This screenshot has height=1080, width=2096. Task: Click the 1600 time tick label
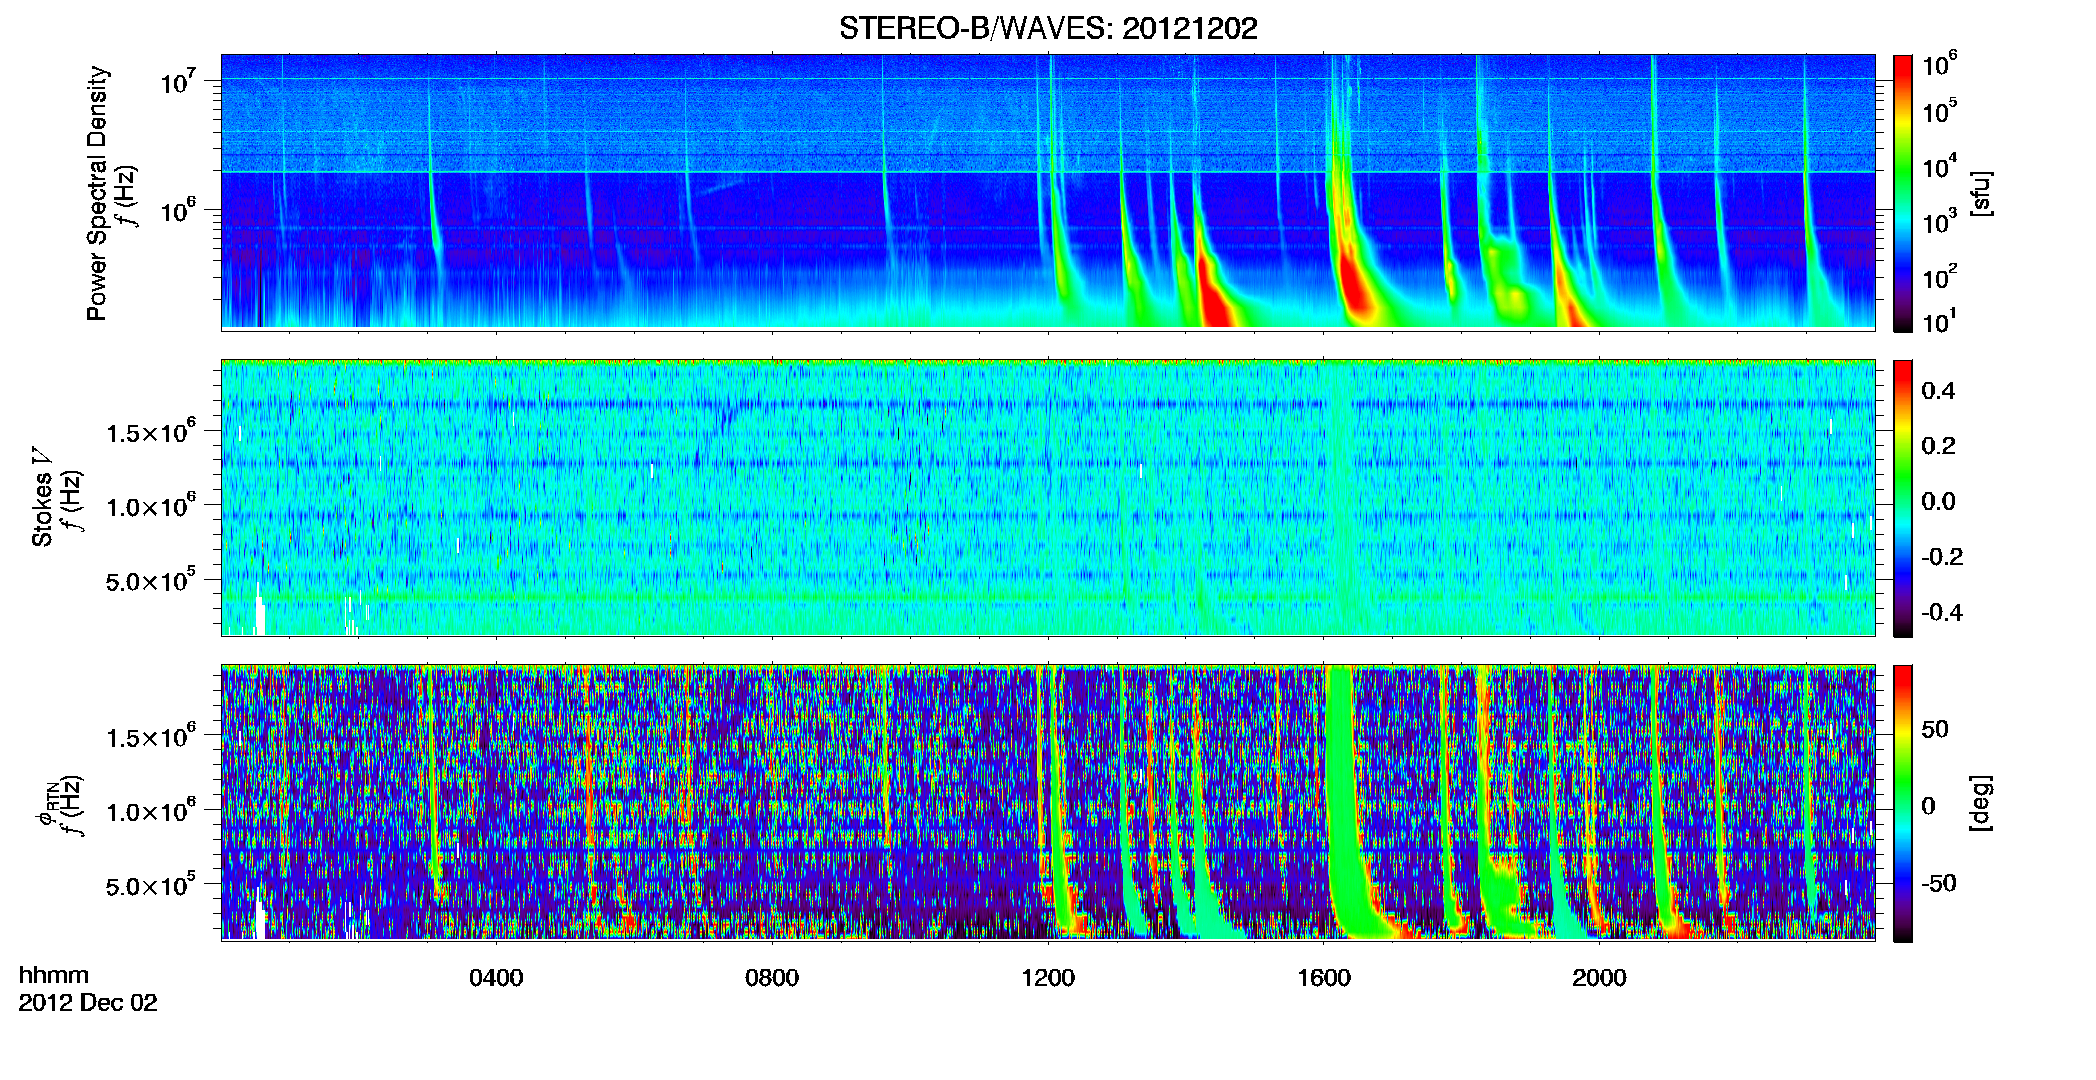pyautogui.click(x=1324, y=978)
